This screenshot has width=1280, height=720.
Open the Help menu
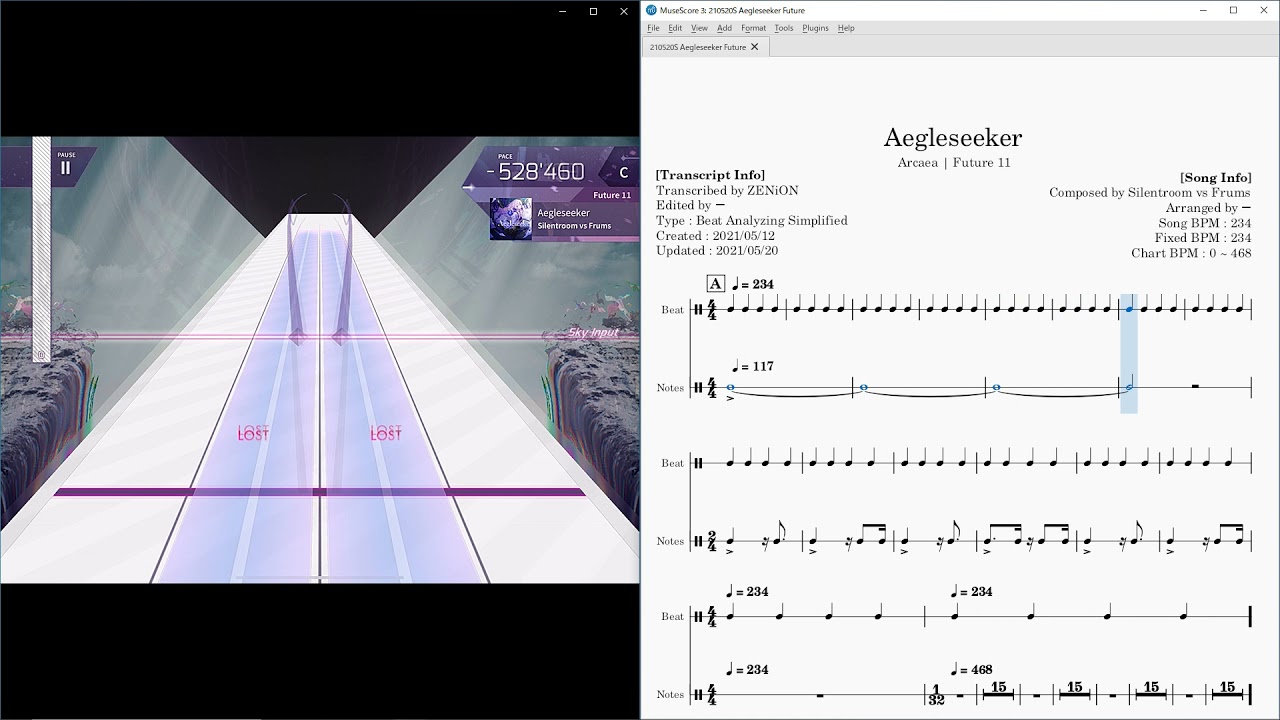pyautogui.click(x=846, y=28)
